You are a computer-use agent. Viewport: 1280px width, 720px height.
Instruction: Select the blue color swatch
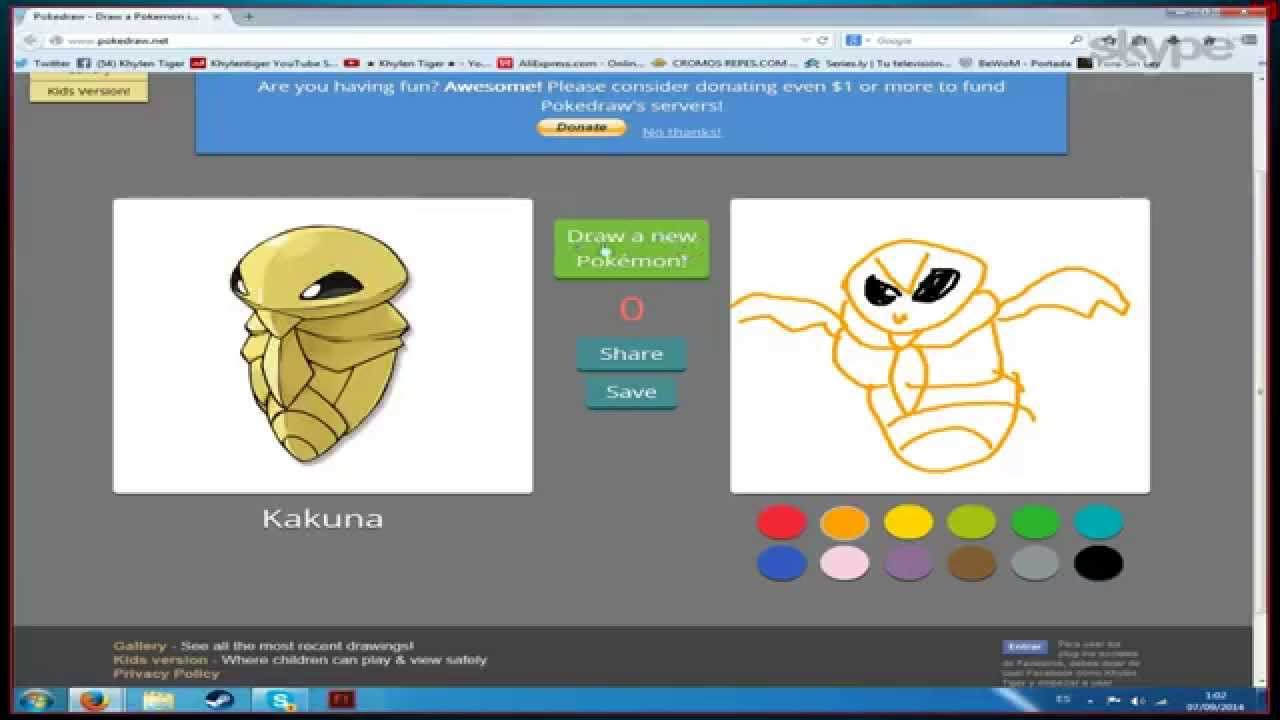782,564
